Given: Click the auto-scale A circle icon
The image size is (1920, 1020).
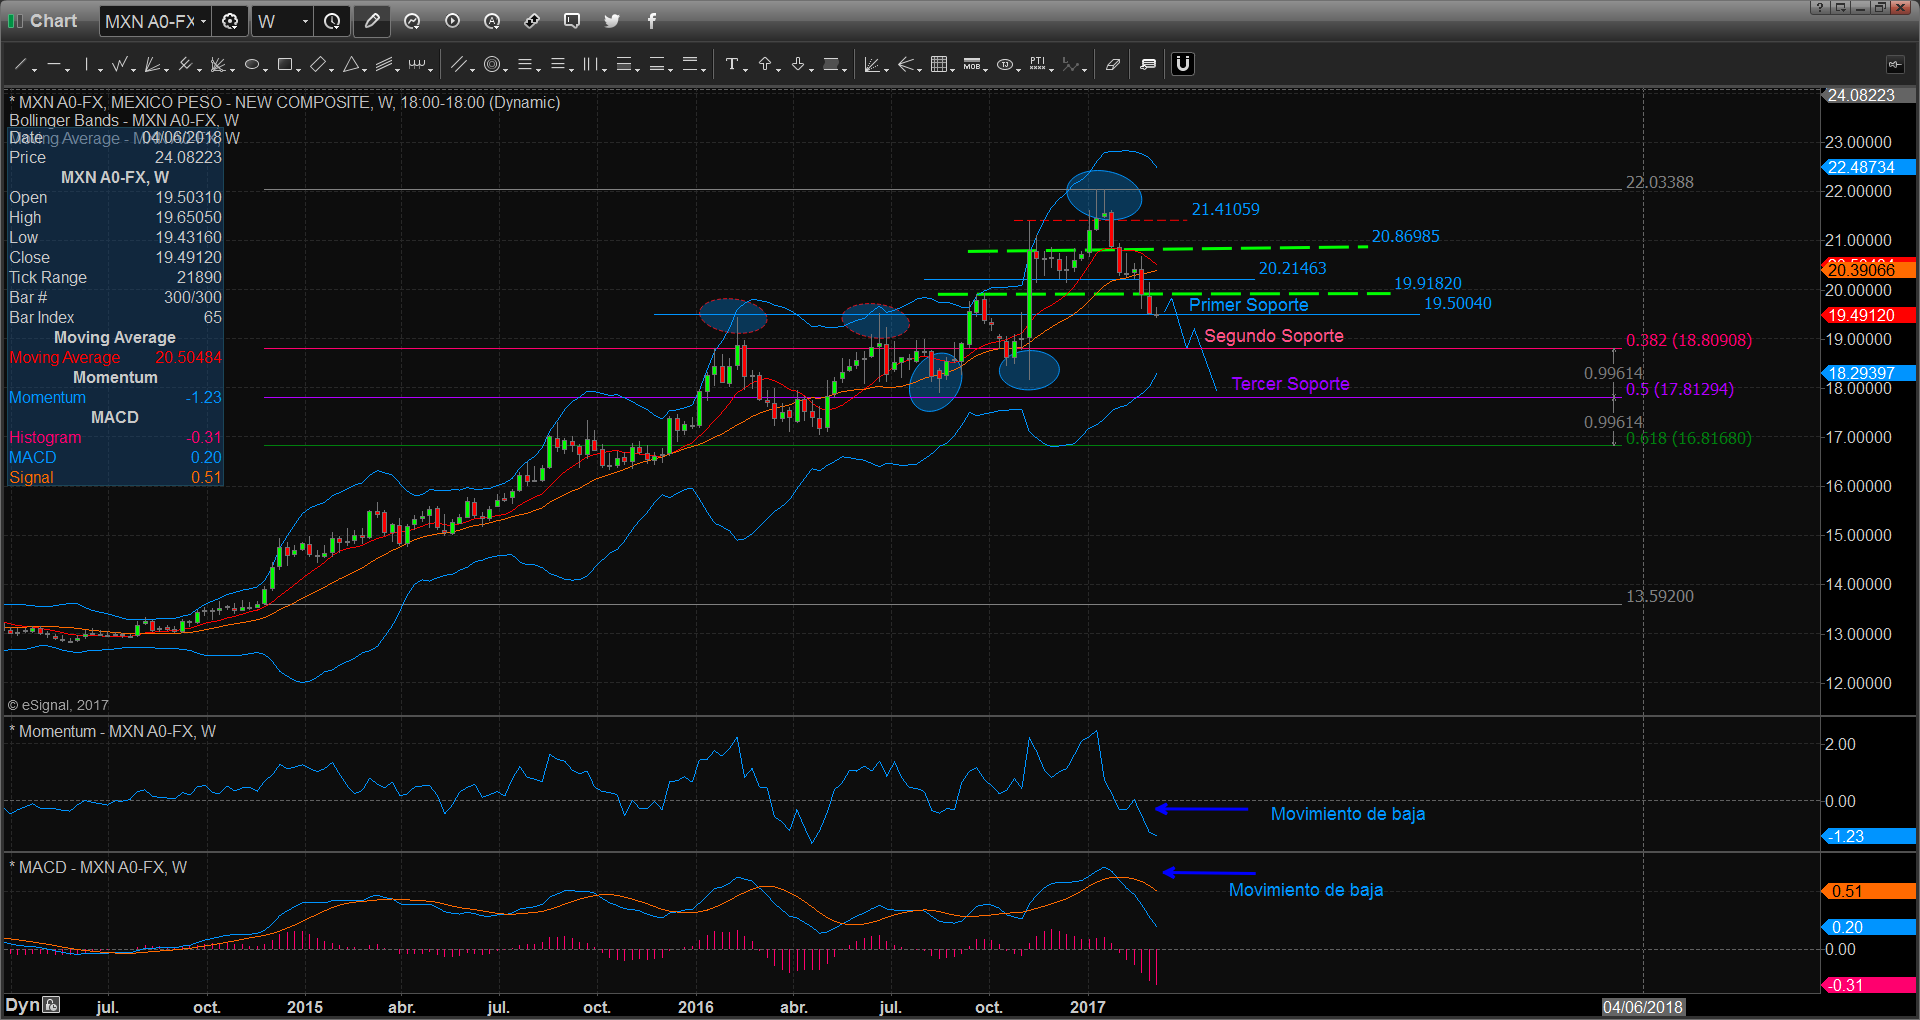Looking at the screenshot, I should (x=492, y=21).
